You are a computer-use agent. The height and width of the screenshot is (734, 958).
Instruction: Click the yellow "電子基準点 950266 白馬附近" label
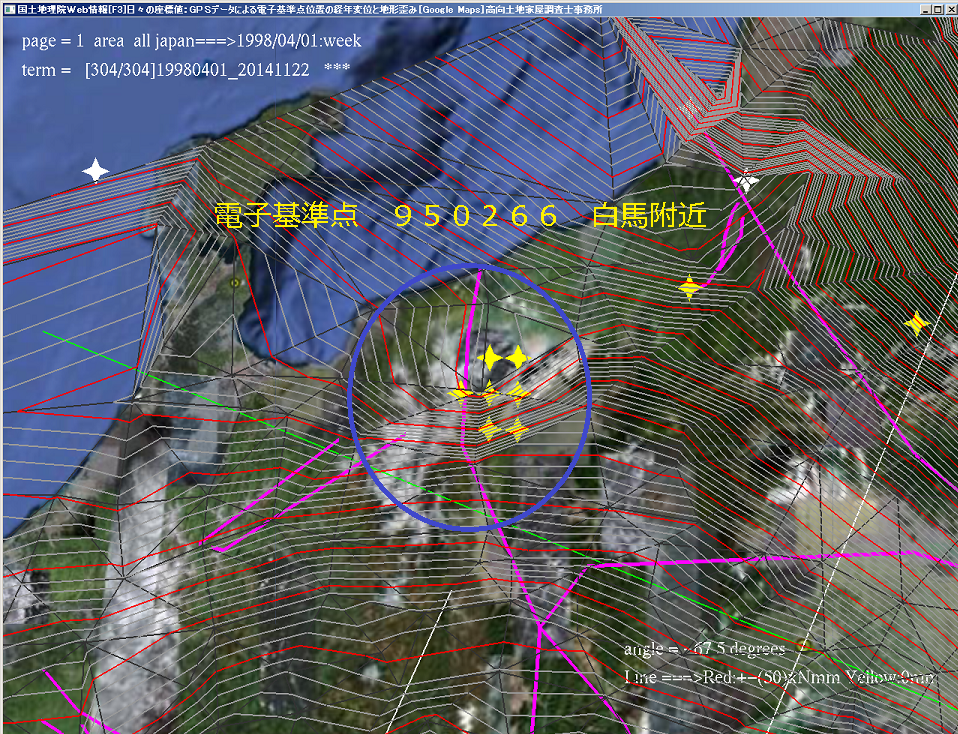460,215
